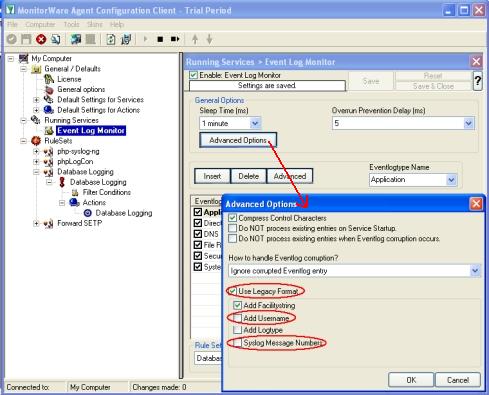Expand the Forward SETP ruleset node
This screenshot has width=489, height=395.
click(36, 223)
